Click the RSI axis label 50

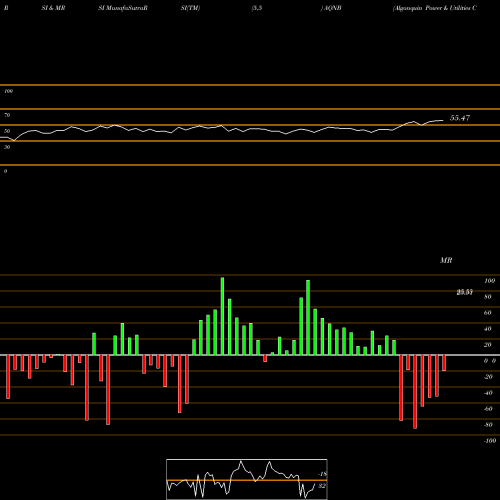[x=7, y=131]
